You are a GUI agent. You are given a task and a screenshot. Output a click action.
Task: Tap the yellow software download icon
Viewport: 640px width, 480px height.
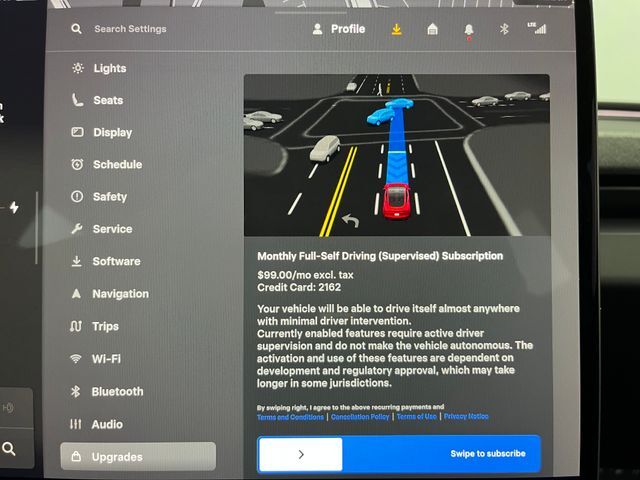pos(396,29)
